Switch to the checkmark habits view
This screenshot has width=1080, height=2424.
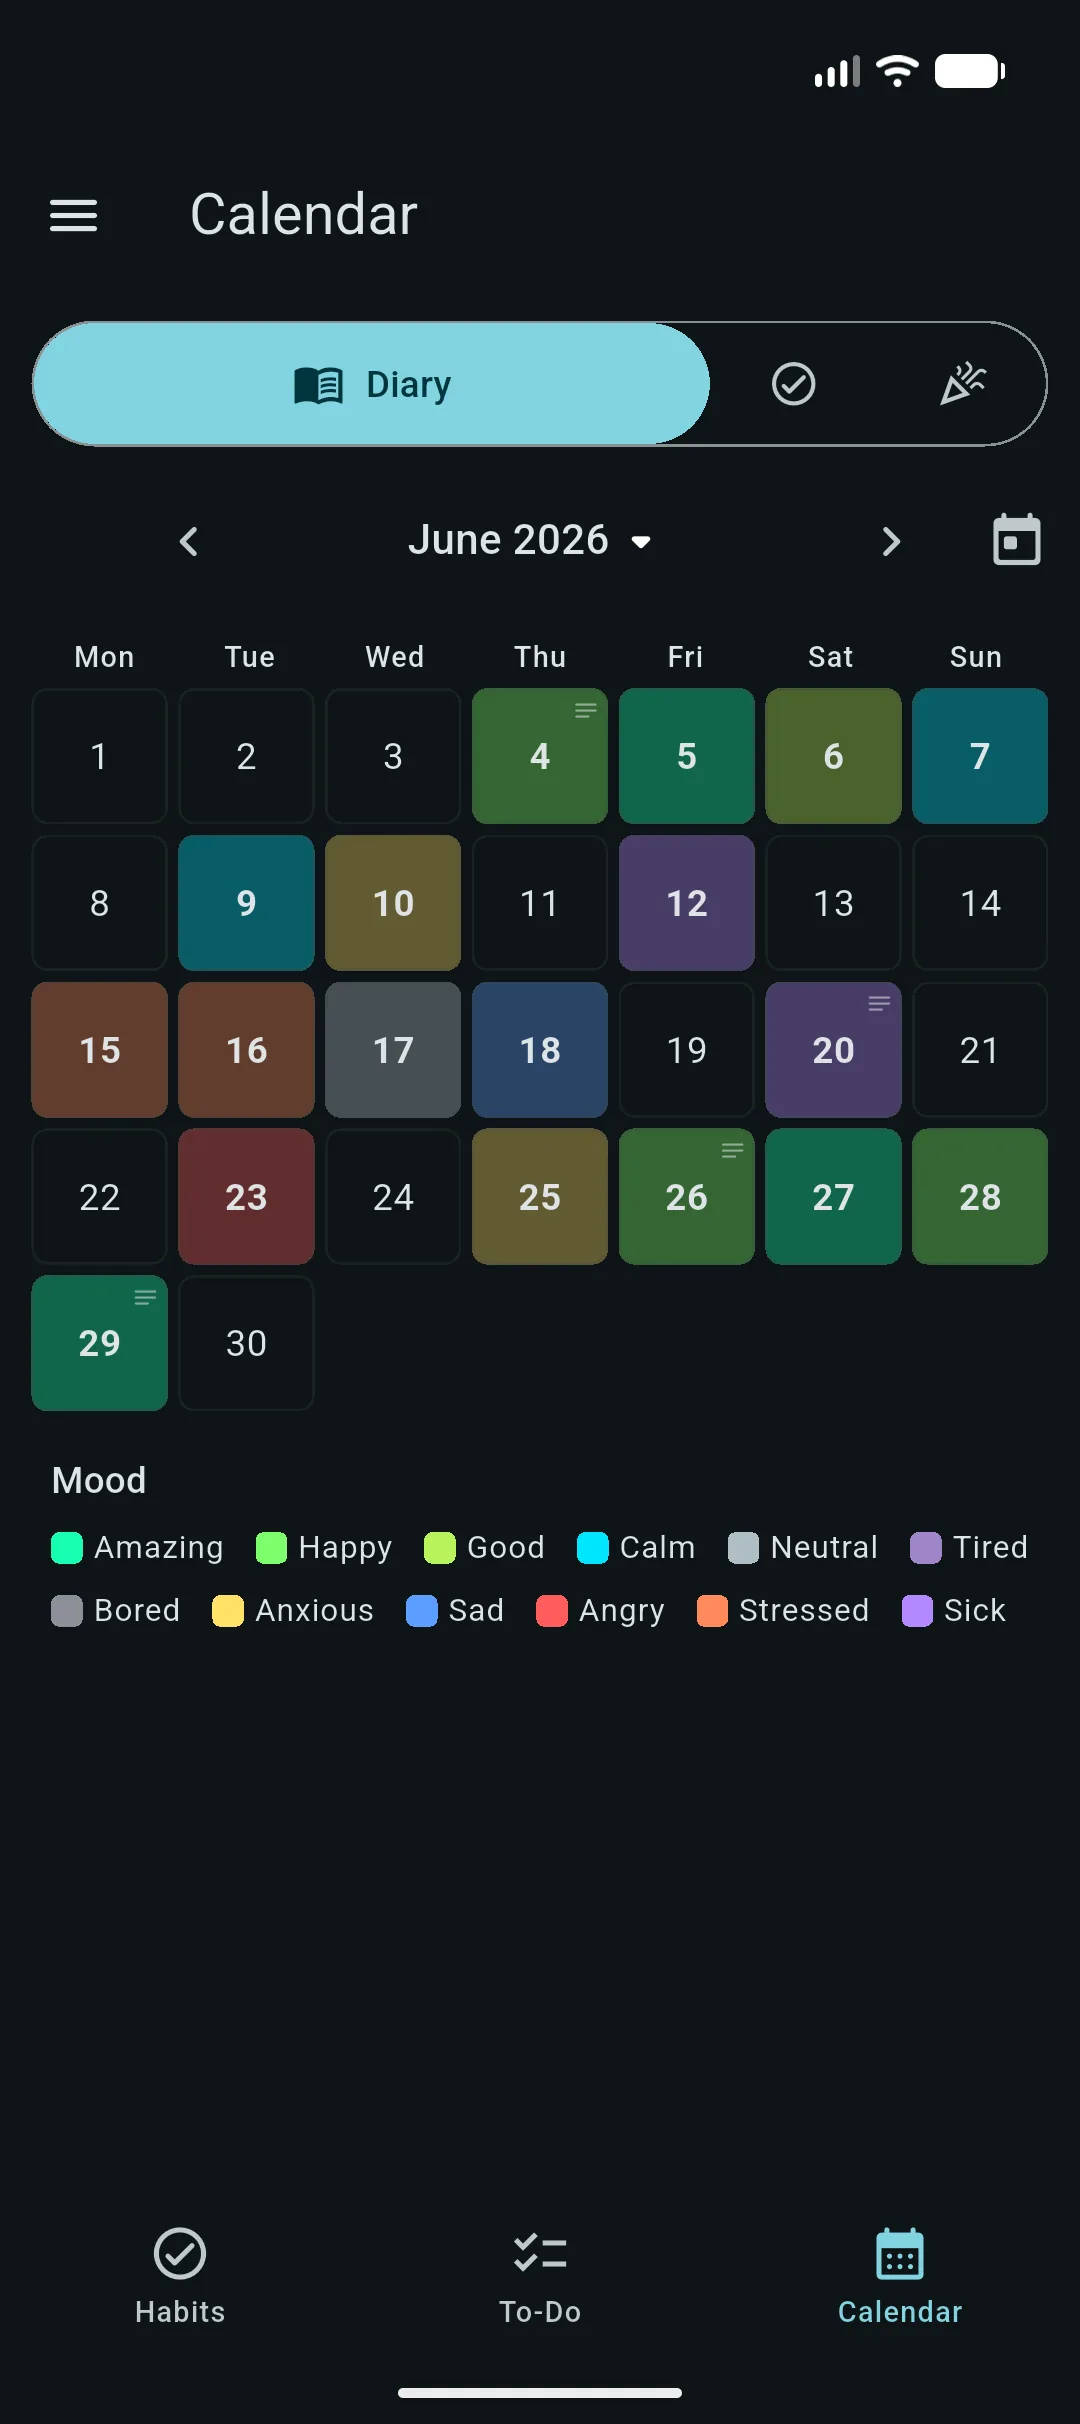(794, 384)
